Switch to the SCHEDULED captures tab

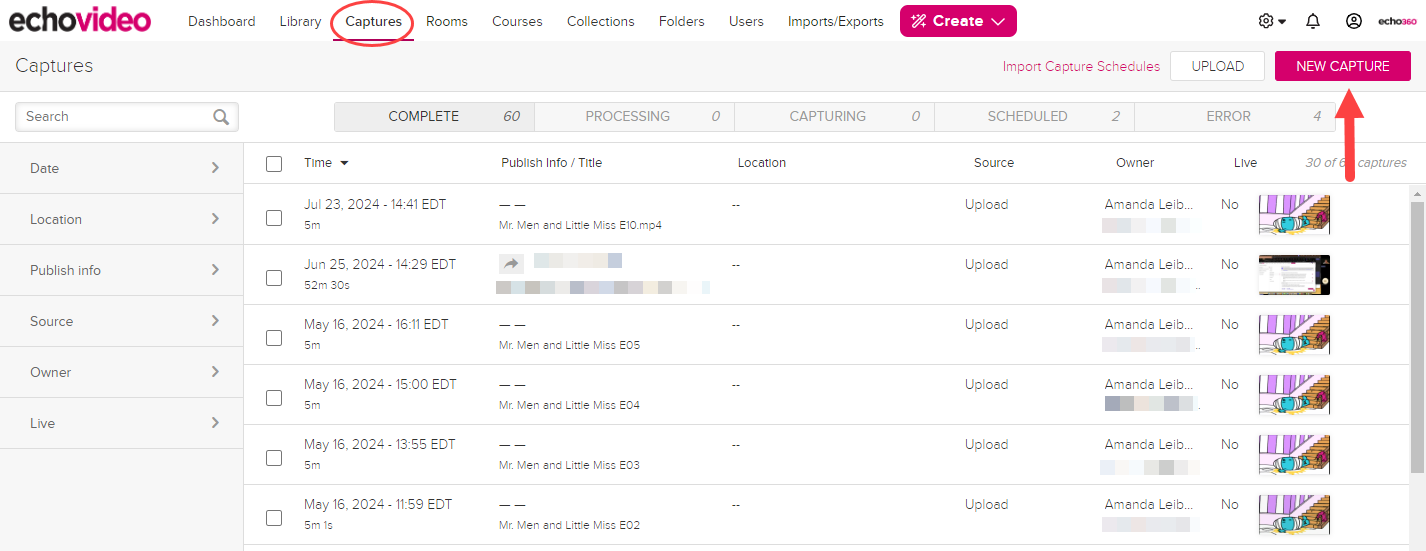tap(1034, 116)
